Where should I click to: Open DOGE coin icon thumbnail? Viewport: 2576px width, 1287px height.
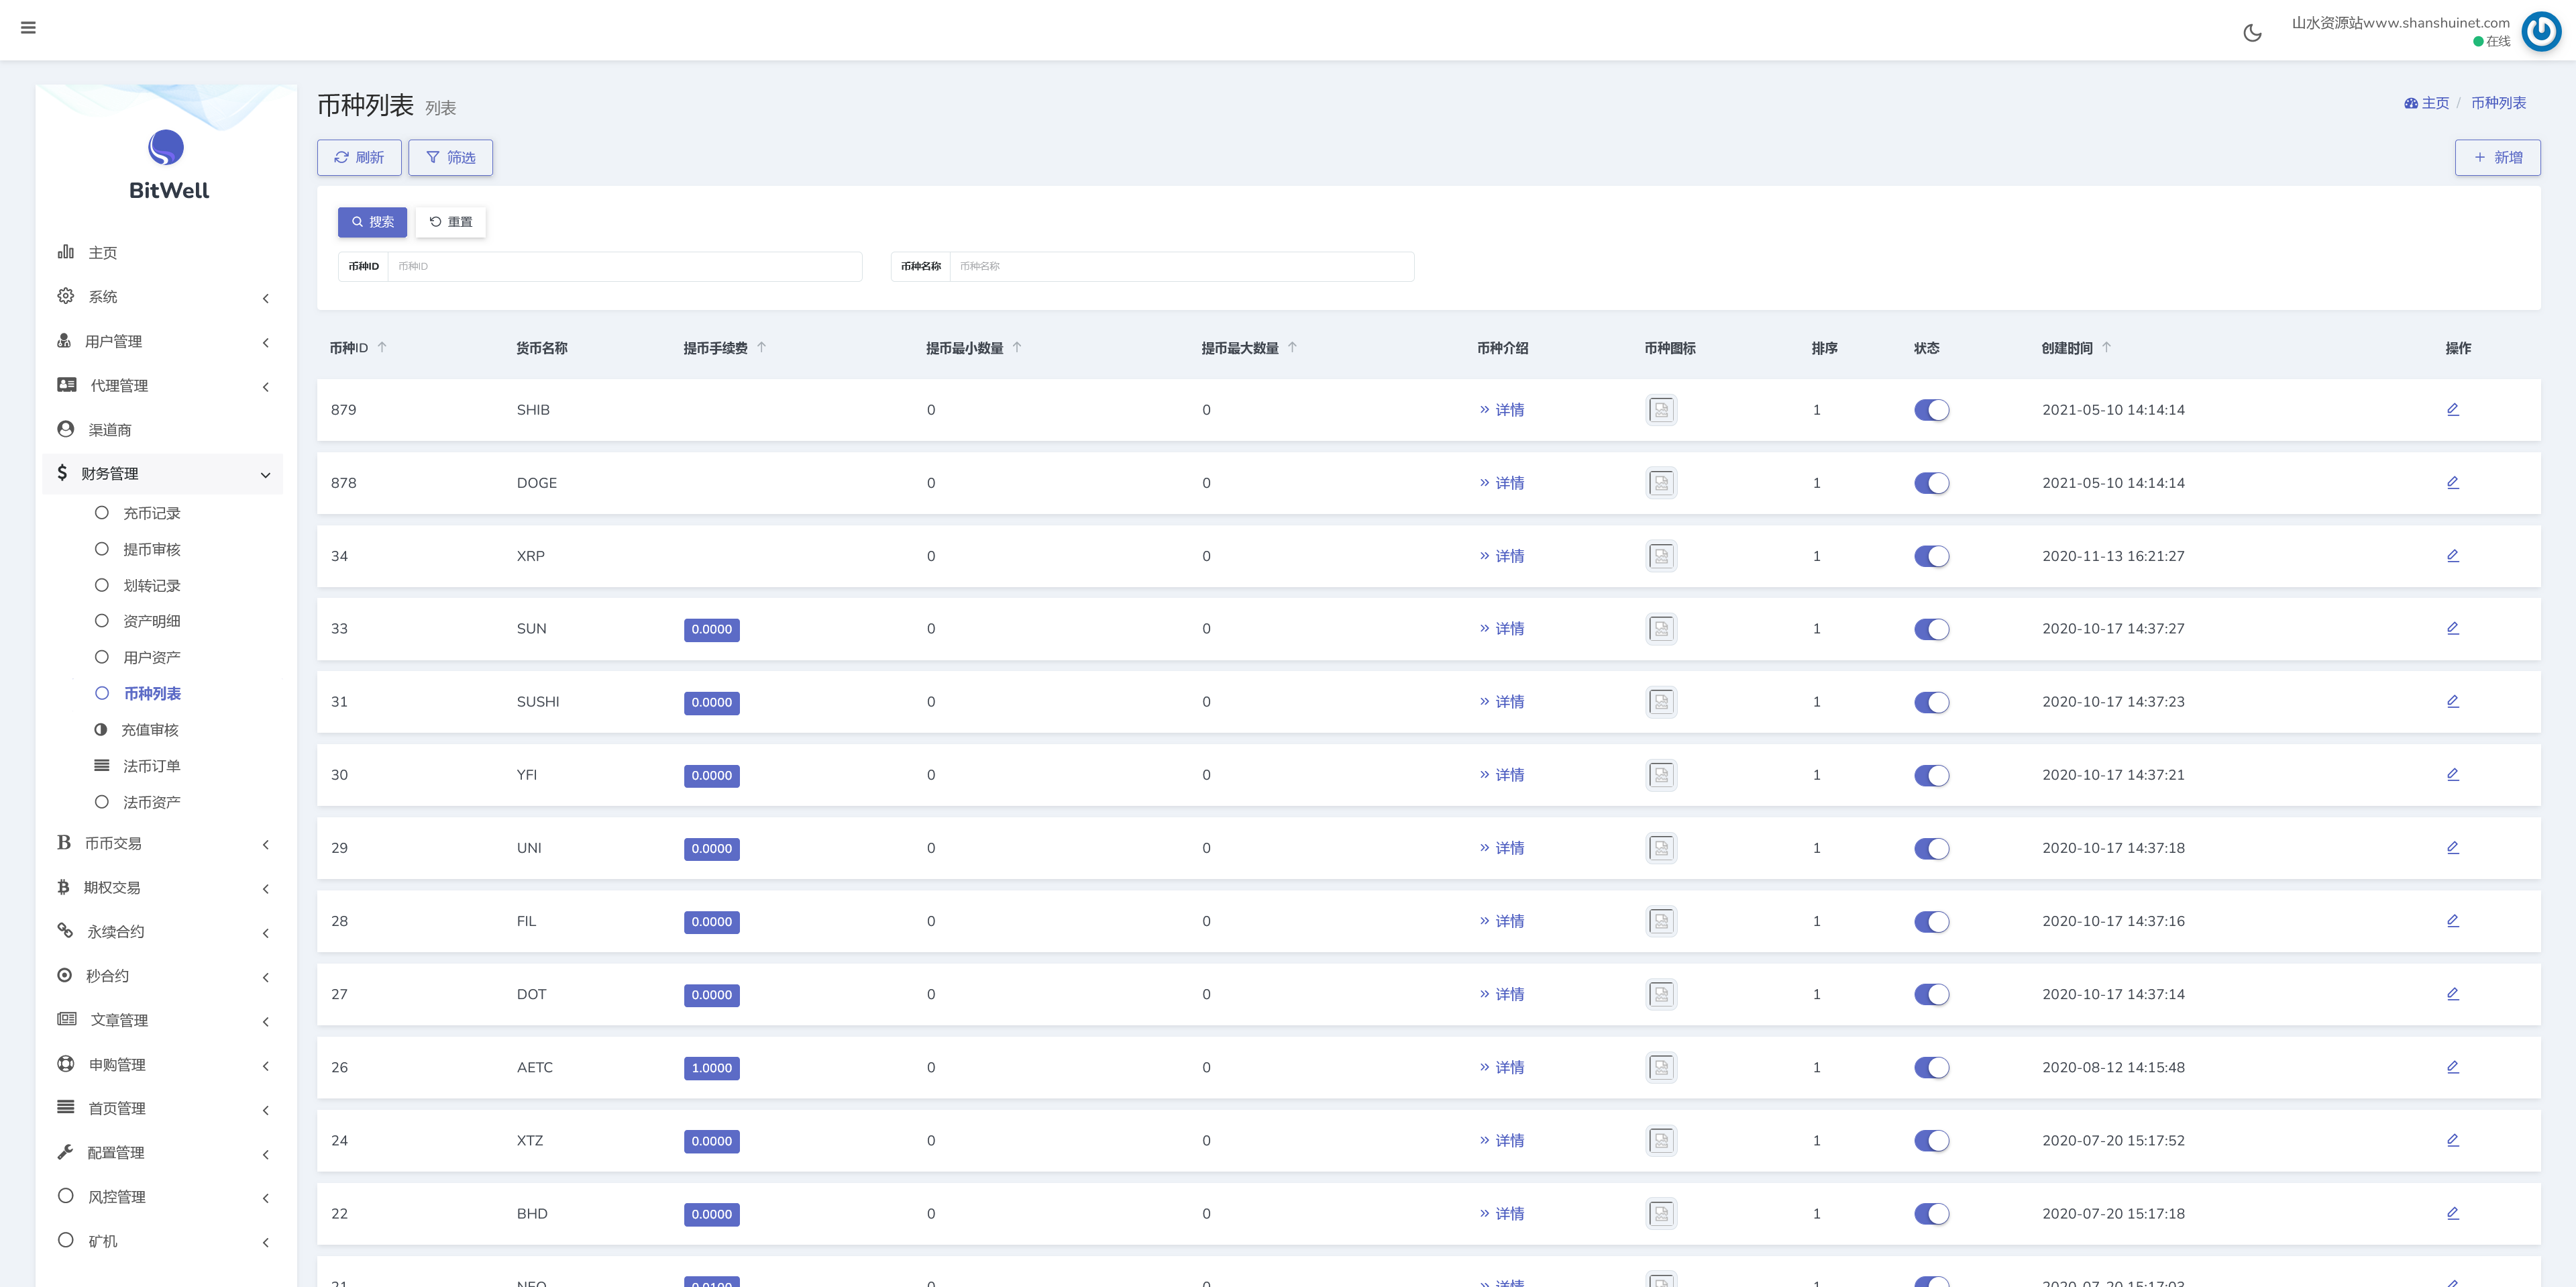click(x=1661, y=483)
